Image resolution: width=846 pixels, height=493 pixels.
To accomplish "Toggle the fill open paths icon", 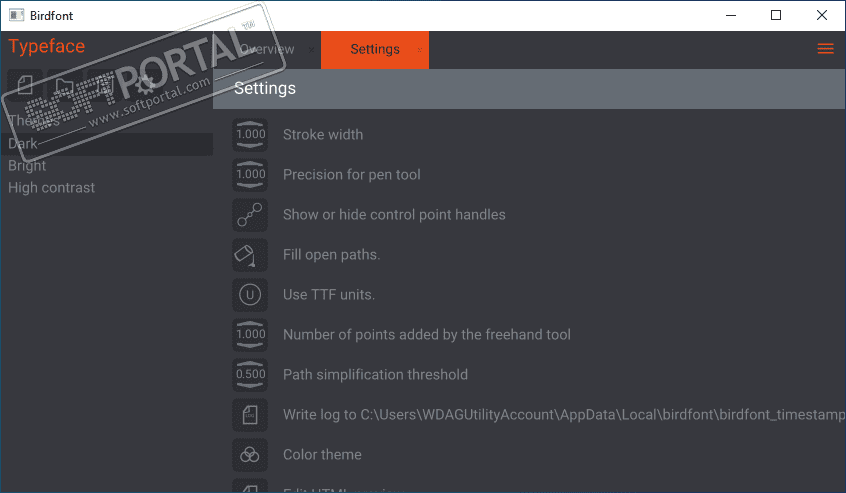I will 250,254.
